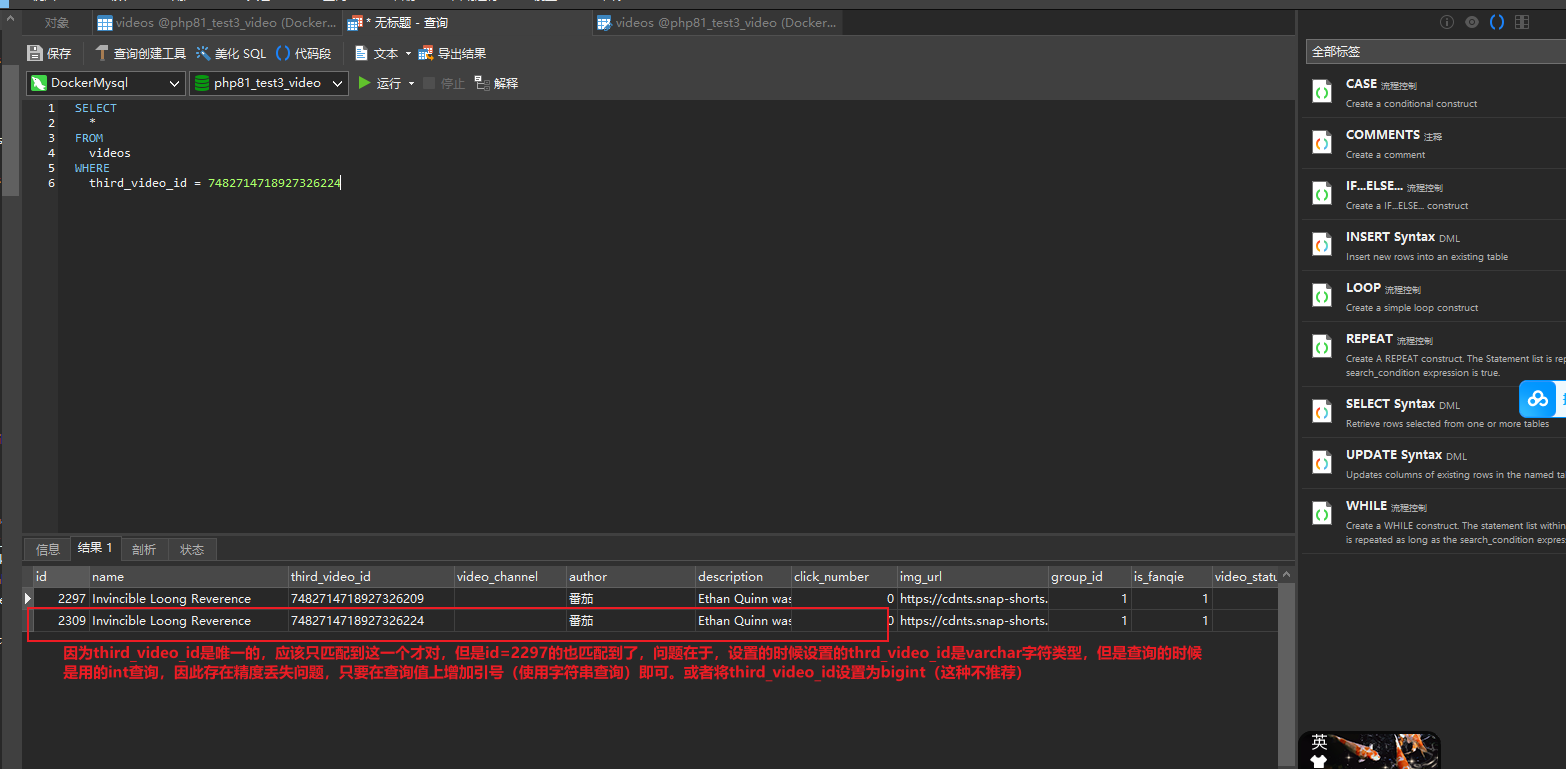Open the Query Builder tool (查询创建工具)
This screenshot has height=769, width=1566.
141,53
